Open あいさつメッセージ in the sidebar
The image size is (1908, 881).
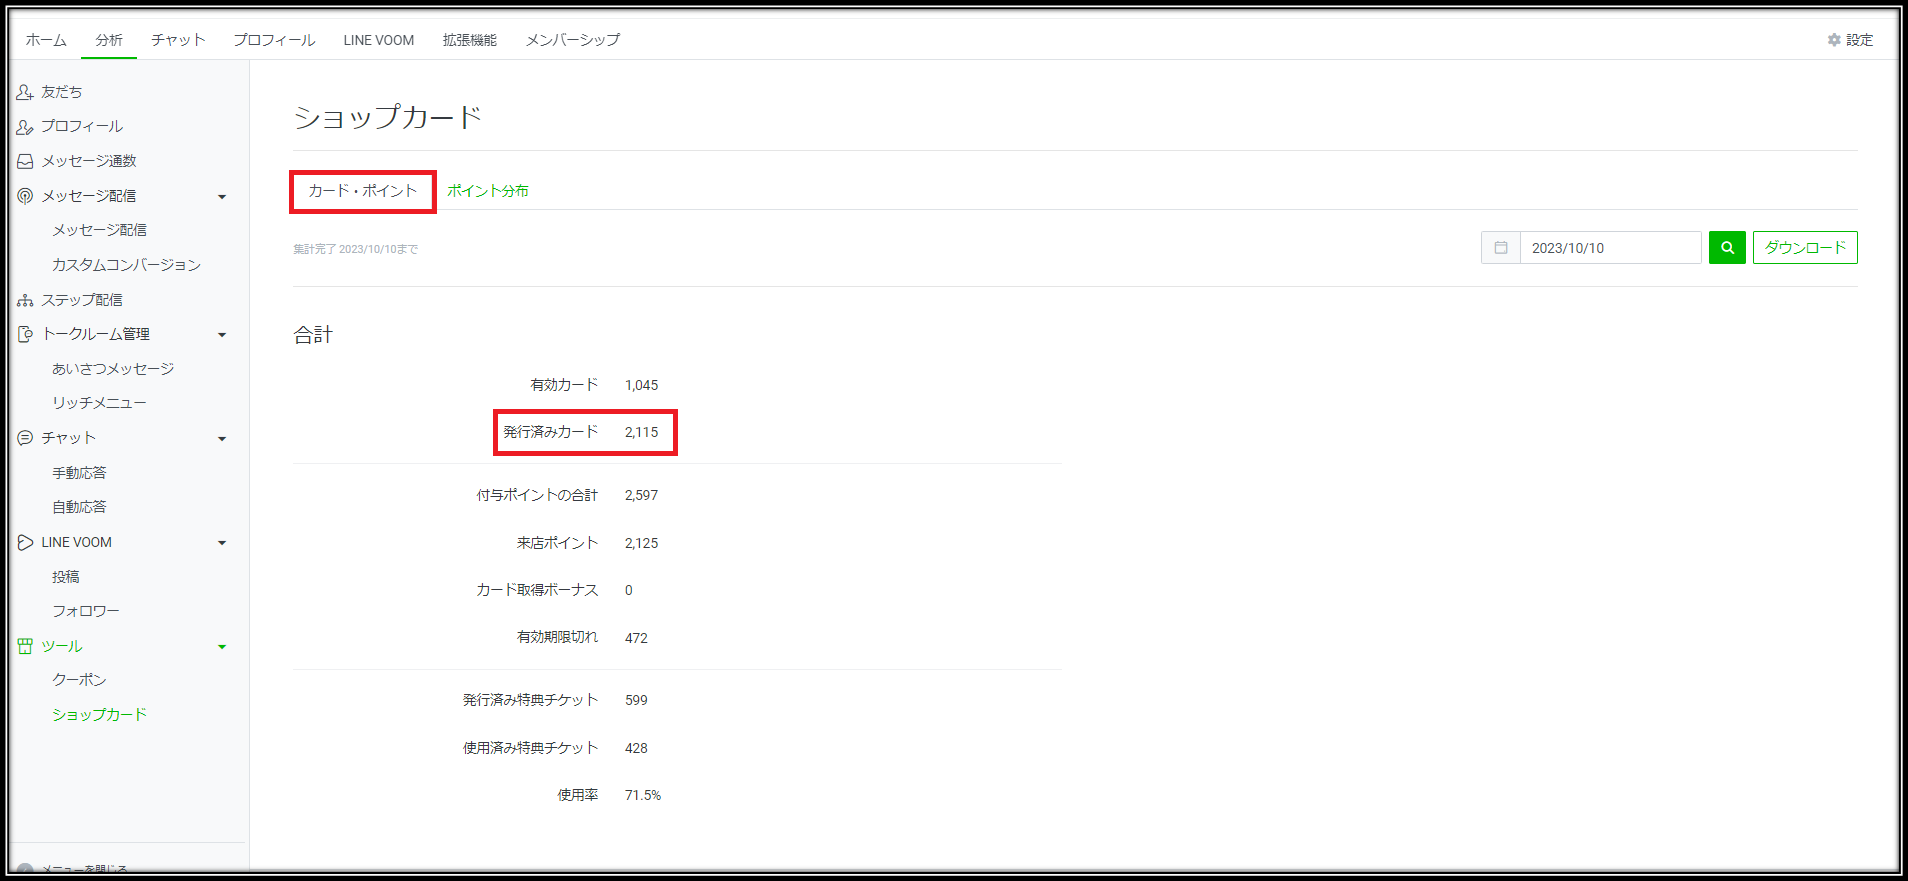pyautogui.click(x=113, y=369)
